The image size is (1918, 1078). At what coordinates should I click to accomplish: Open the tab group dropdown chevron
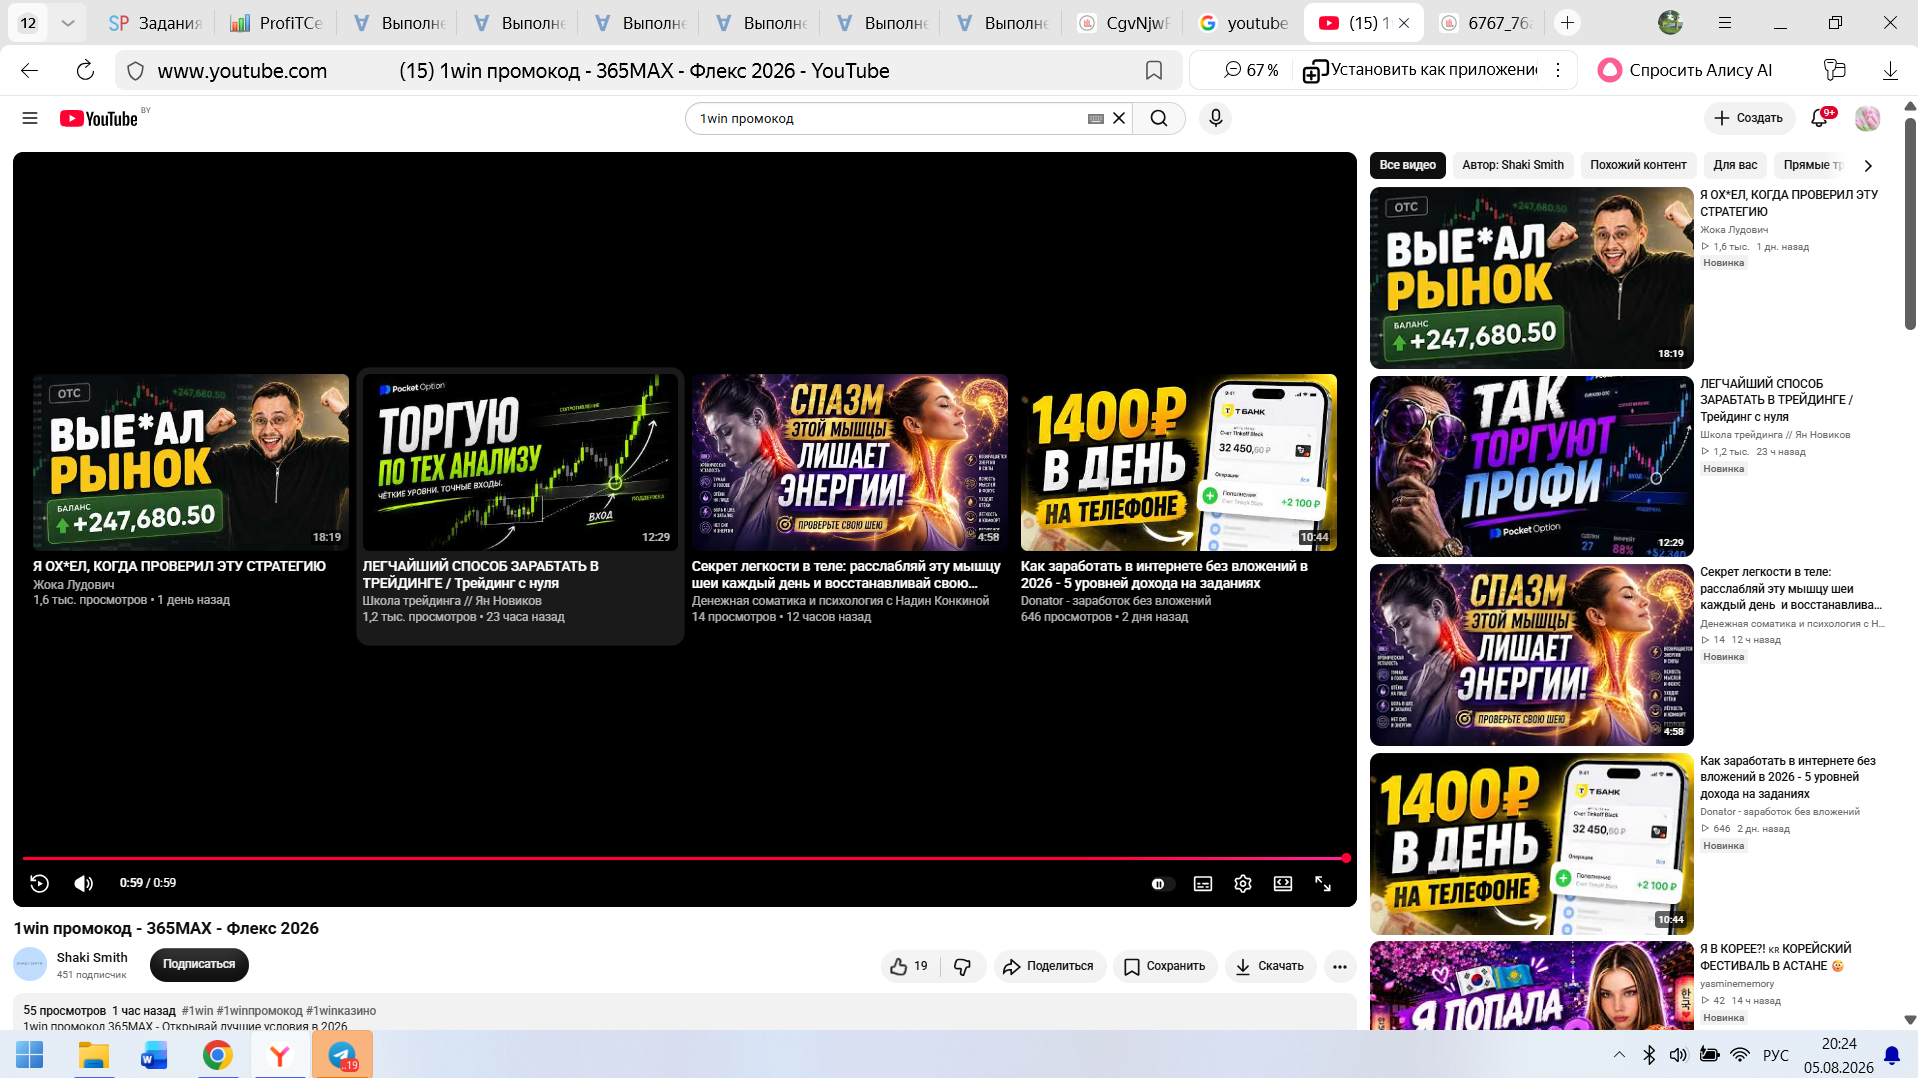pyautogui.click(x=68, y=23)
